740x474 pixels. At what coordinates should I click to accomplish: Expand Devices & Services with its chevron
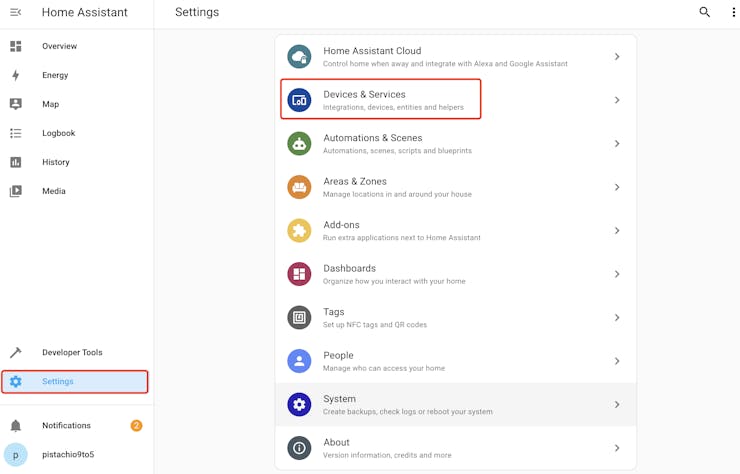pyautogui.click(x=617, y=100)
